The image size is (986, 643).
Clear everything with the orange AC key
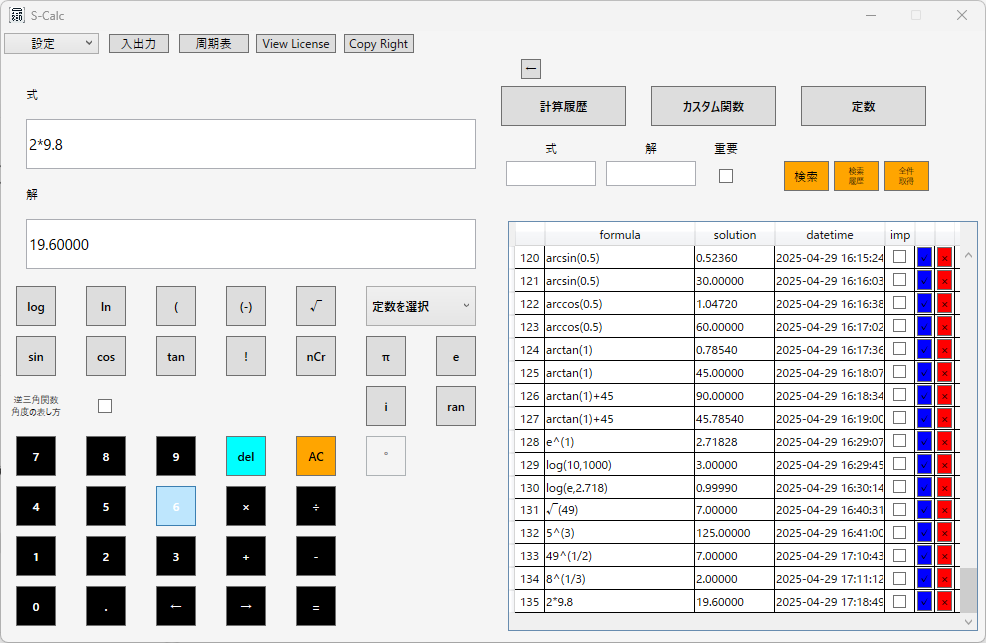click(316, 456)
